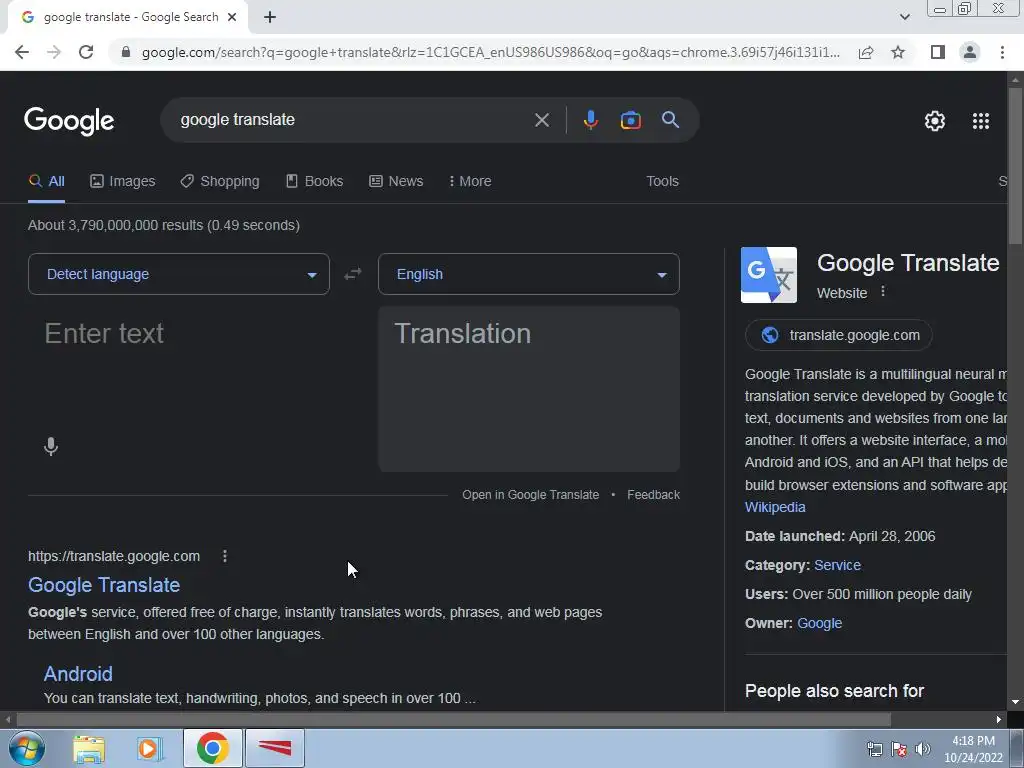Search by voice microphone icon
The image size is (1024, 768).
590,120
